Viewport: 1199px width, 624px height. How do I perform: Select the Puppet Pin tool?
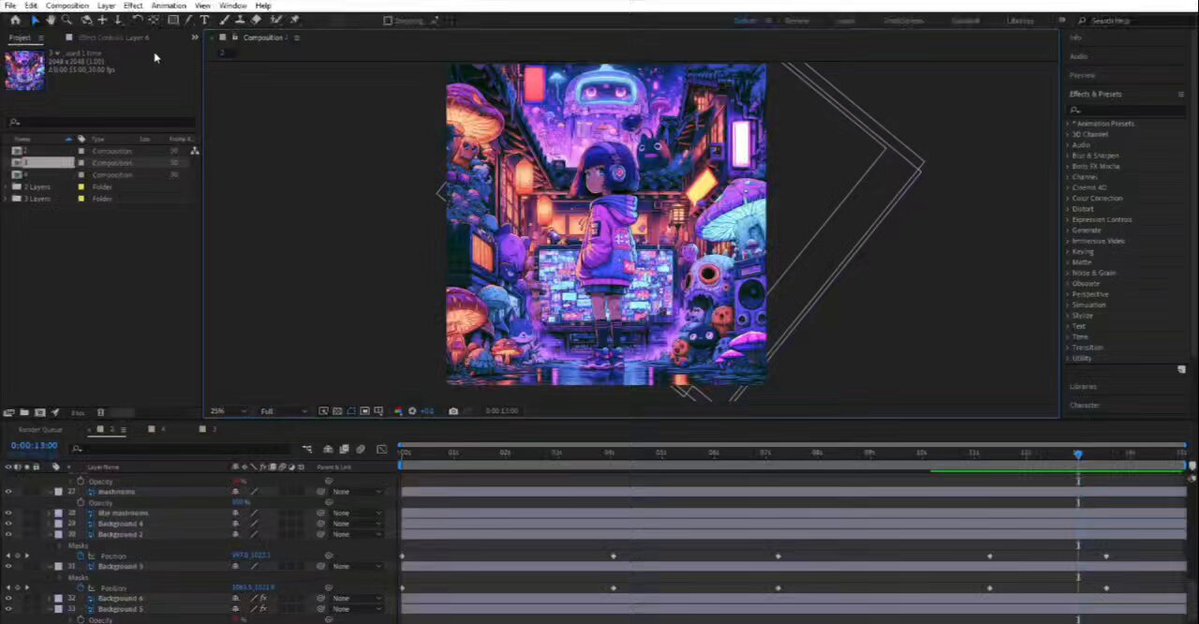(294, 20)
